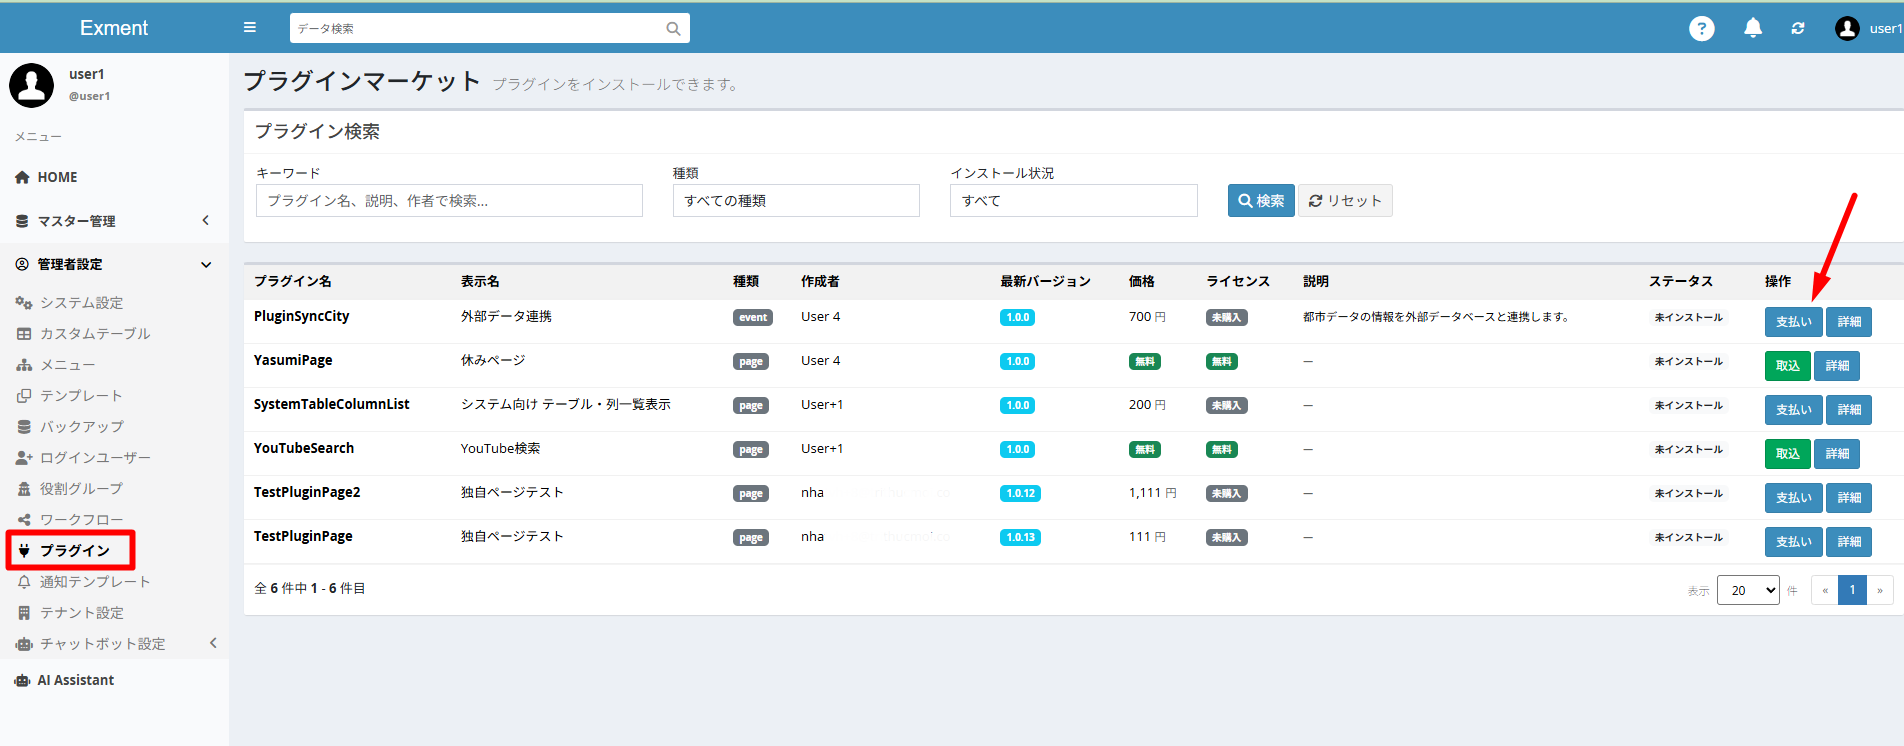This screenshot has height=746, width=1904.
Task: Click 支払い for SystemTableColumnList
Action: click(x=1793, y=410)
